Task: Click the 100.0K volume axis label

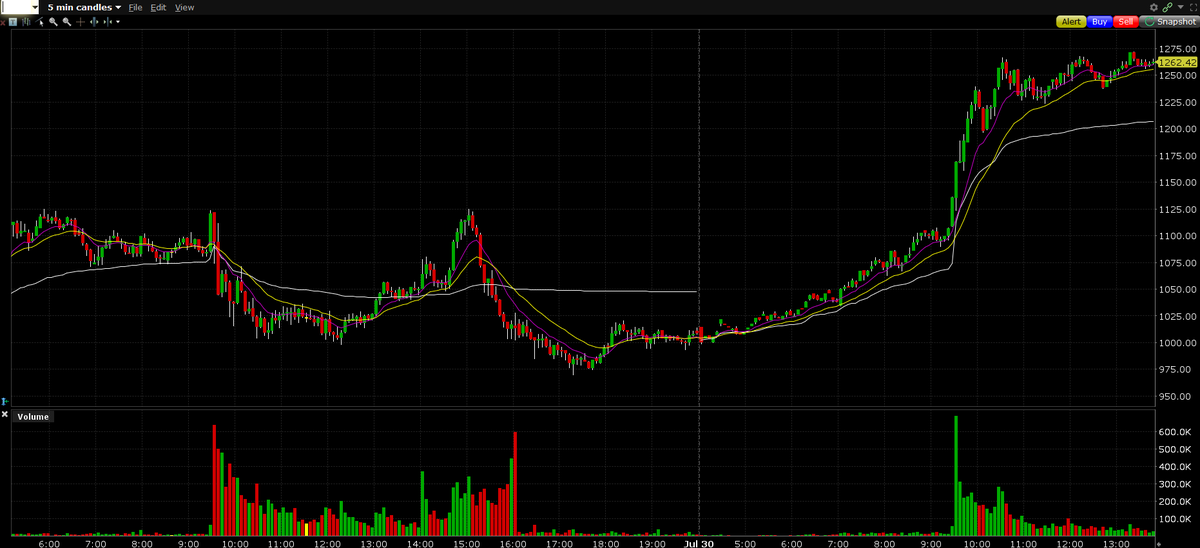Action: point(1176,520)
